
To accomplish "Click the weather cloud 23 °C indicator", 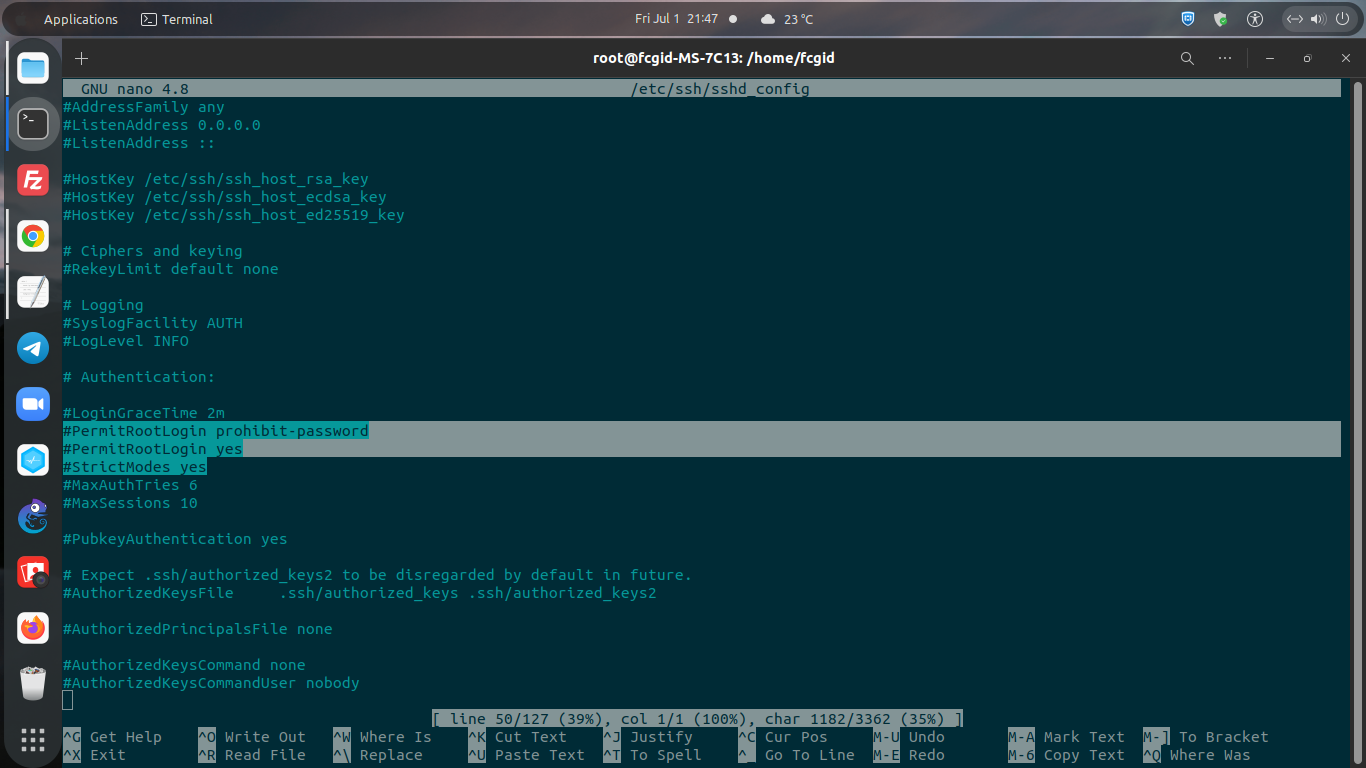I will coord(787,19).
